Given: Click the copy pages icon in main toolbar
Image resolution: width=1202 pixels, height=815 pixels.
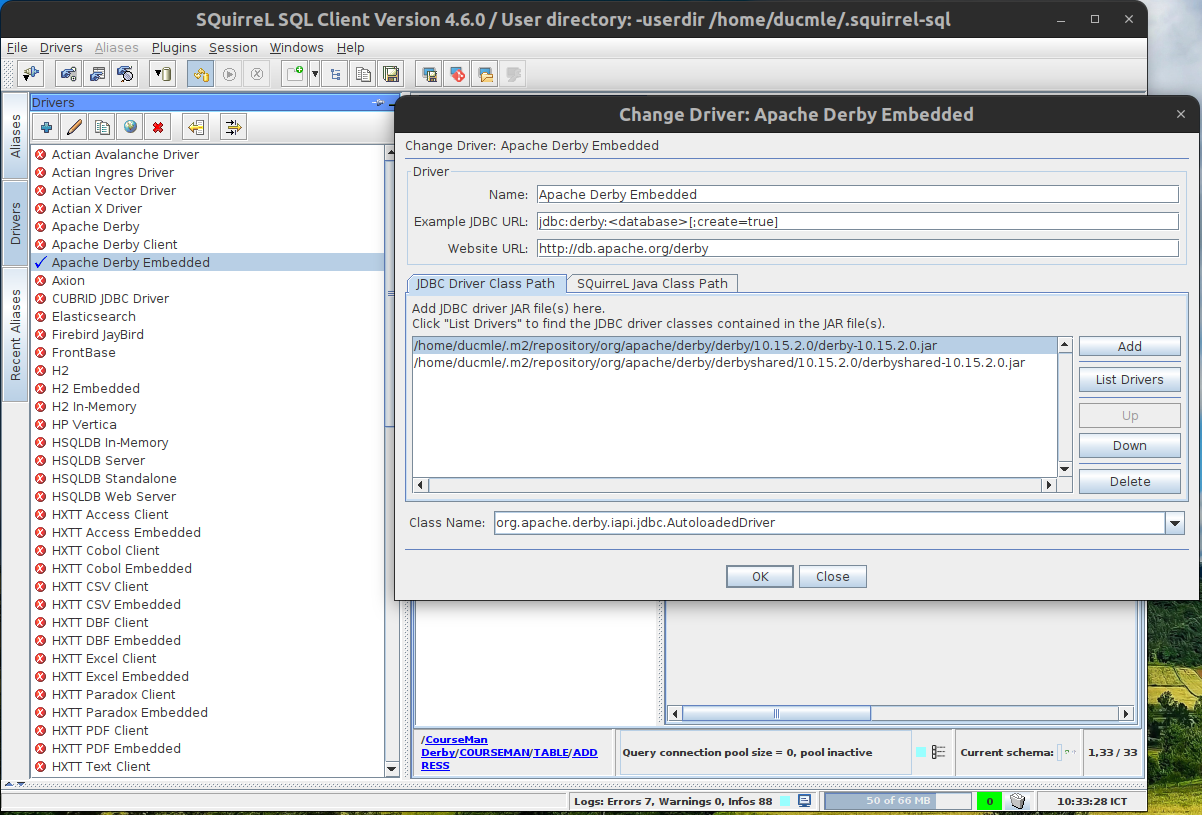Looking at the screenshot, I should coord(363,73).
